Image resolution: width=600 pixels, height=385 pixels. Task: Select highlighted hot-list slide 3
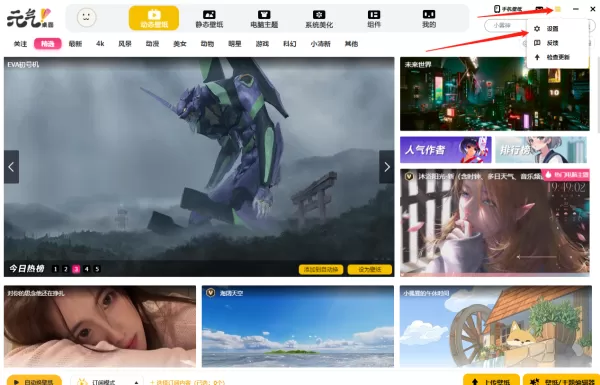(x=76, y=269)
